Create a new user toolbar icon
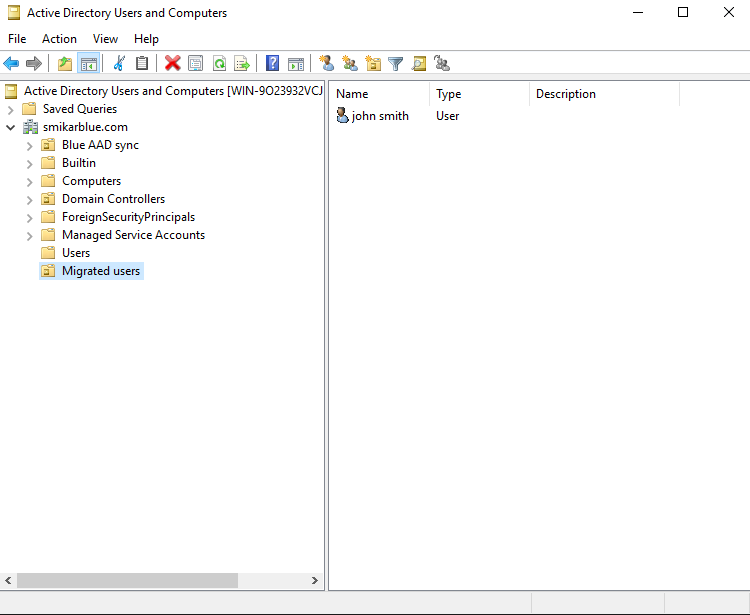 pyautogui.click(x=327, y=63)
